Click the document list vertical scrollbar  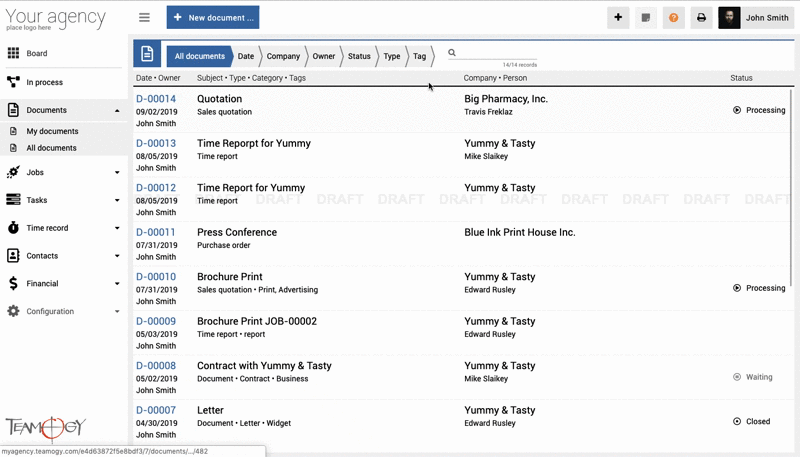click(x=791, y=188)
